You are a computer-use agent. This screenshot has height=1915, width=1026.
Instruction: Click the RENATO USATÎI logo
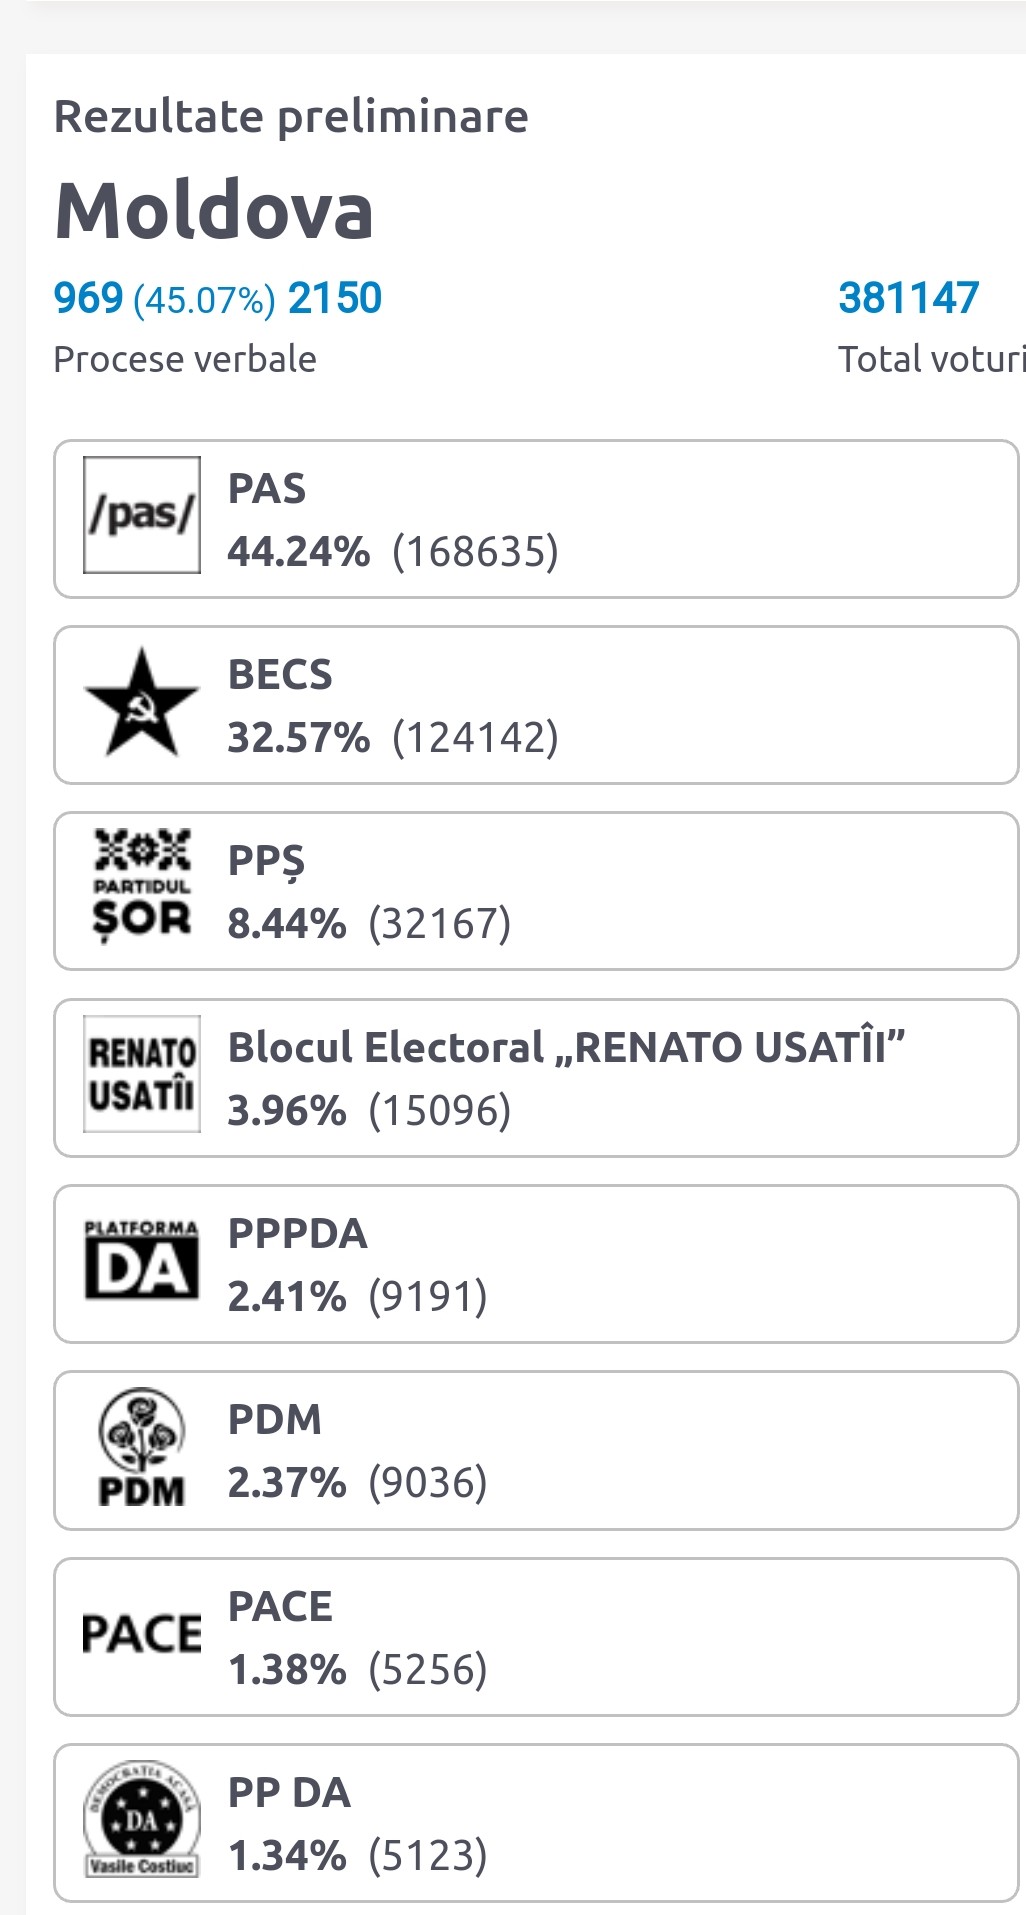point(141,1074)
